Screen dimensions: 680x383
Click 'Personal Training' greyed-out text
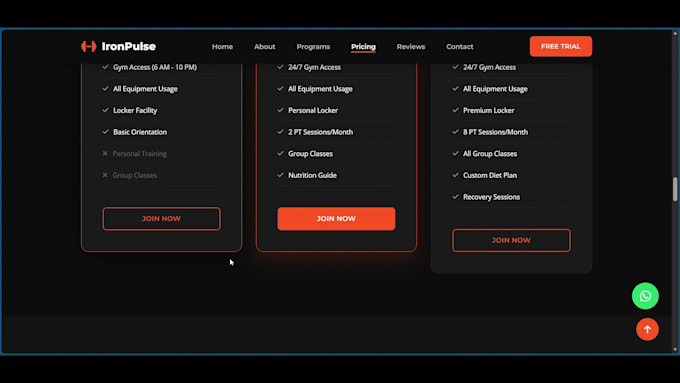coord(140,154)
